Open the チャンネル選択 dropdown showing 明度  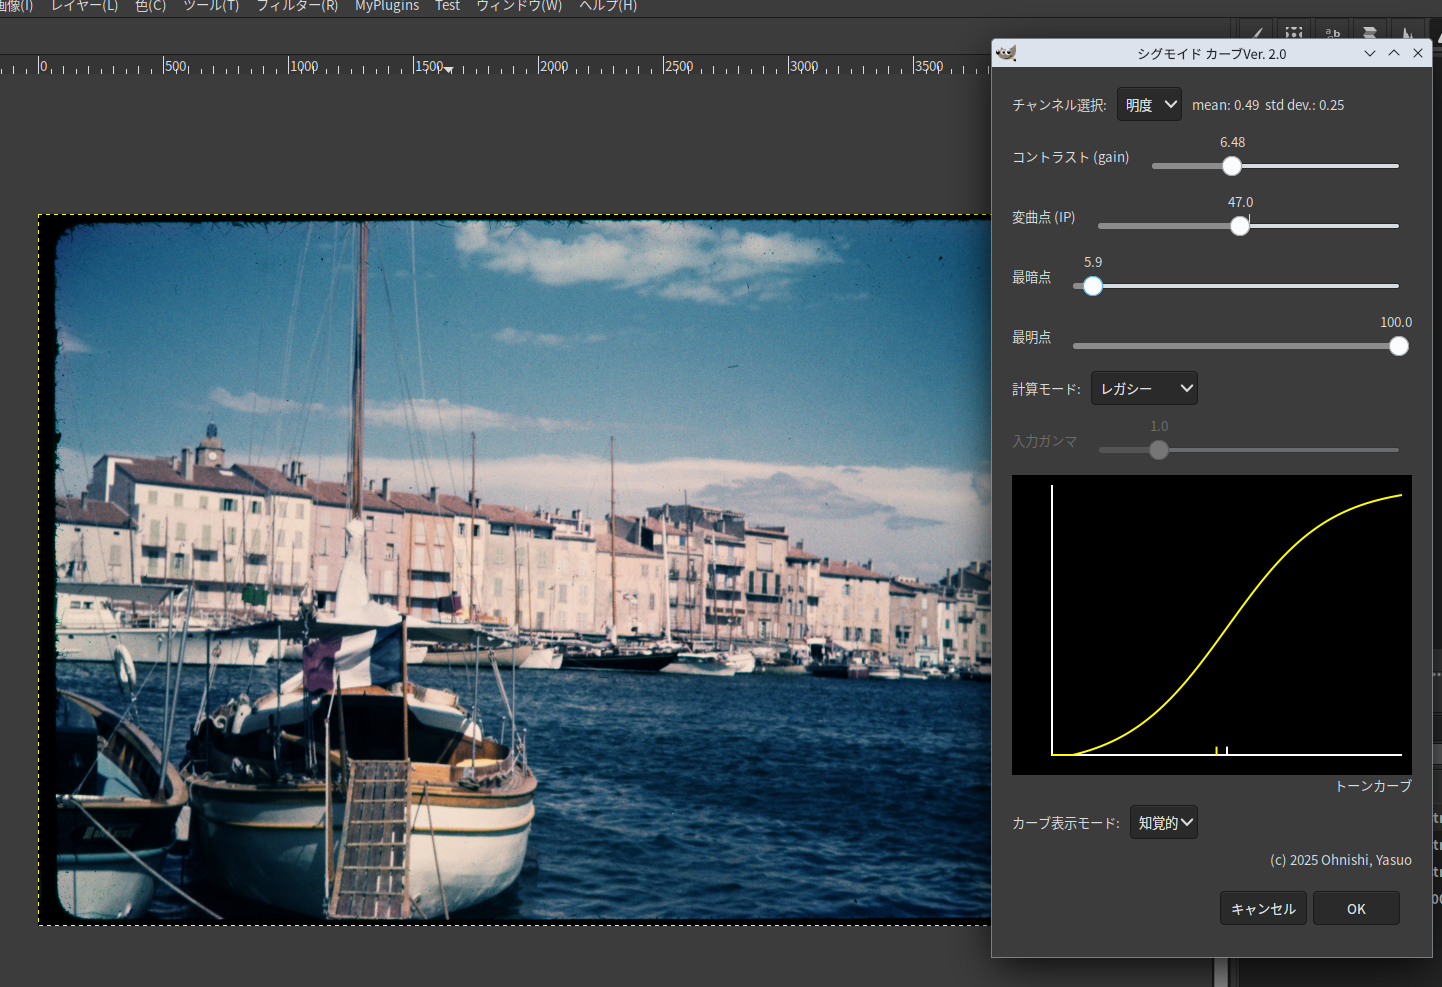pos(1149,105)
